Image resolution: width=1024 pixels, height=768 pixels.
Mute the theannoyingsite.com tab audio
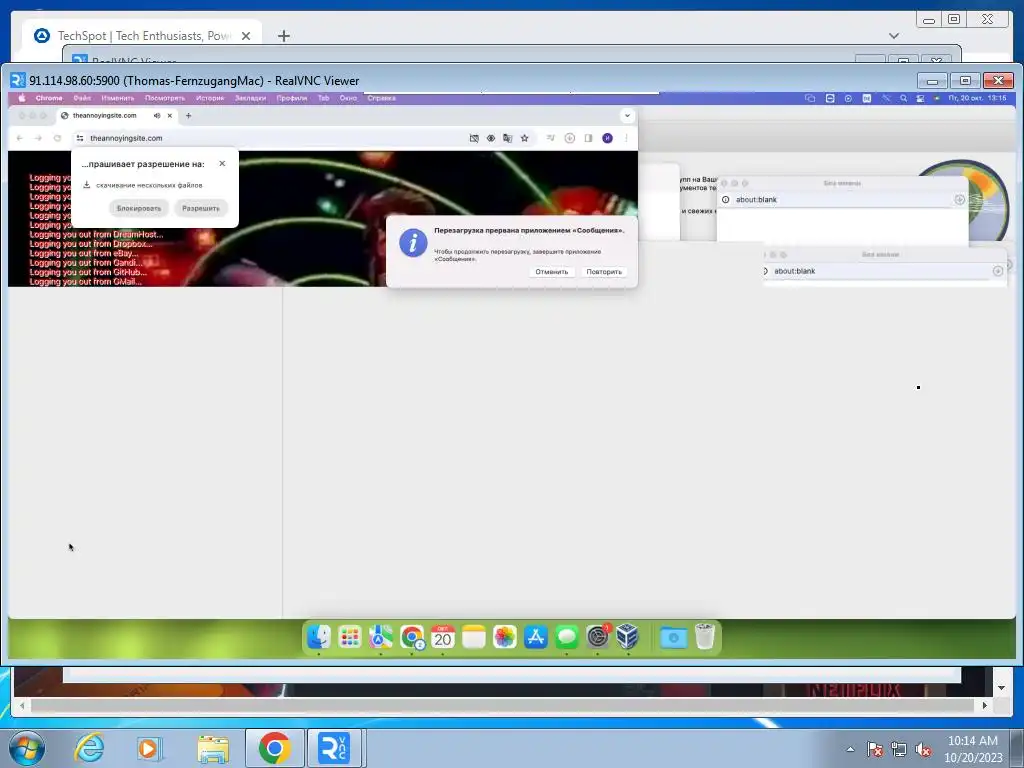pyautogui.click(x=157, y=116)
